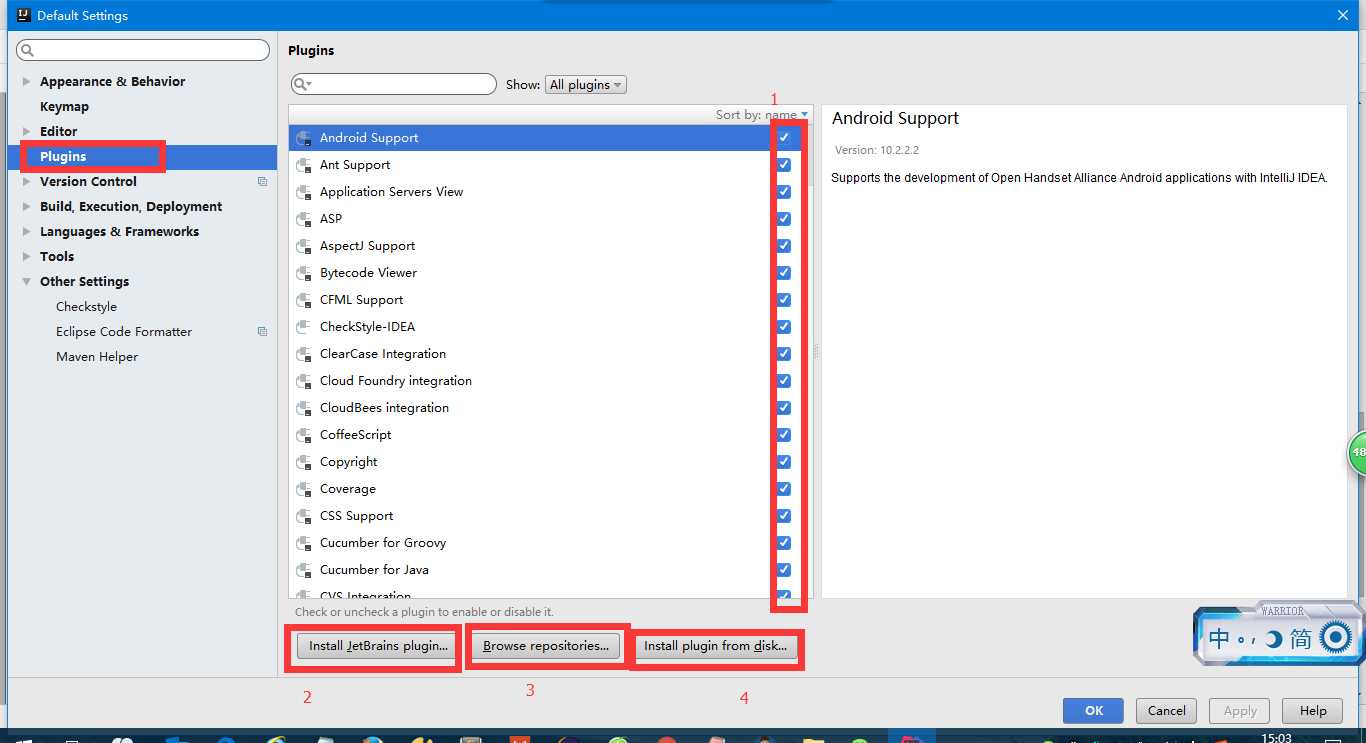Click the CheckStyle-IDEA plugin icon
This screenshot has height=743, width=1366.
point(304,327)
